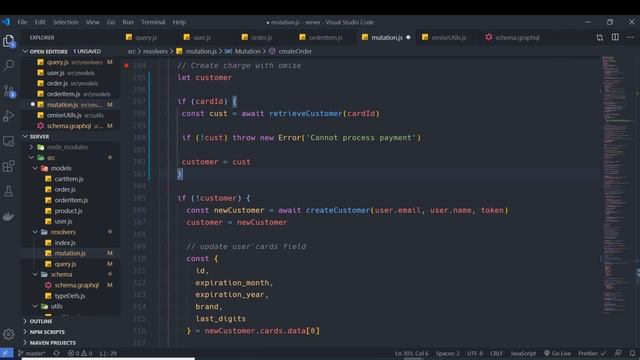Open the Explorer view in activity bar

[9, 40]
